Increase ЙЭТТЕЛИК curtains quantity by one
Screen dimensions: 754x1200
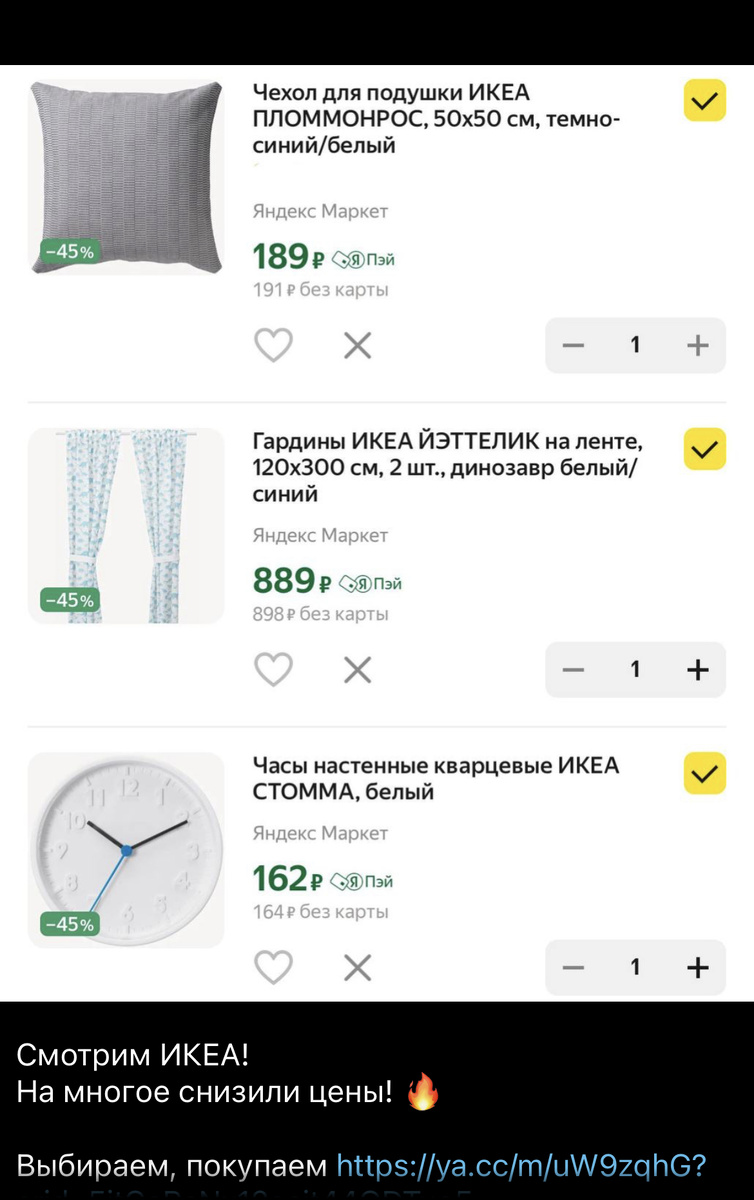click(x=697, y=669)
